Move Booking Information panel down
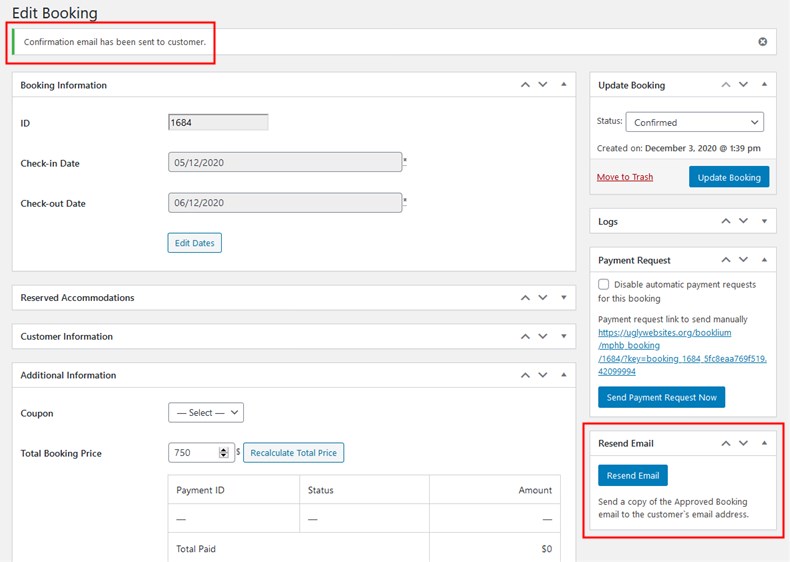790x562 pixels. tap(543, 85)
